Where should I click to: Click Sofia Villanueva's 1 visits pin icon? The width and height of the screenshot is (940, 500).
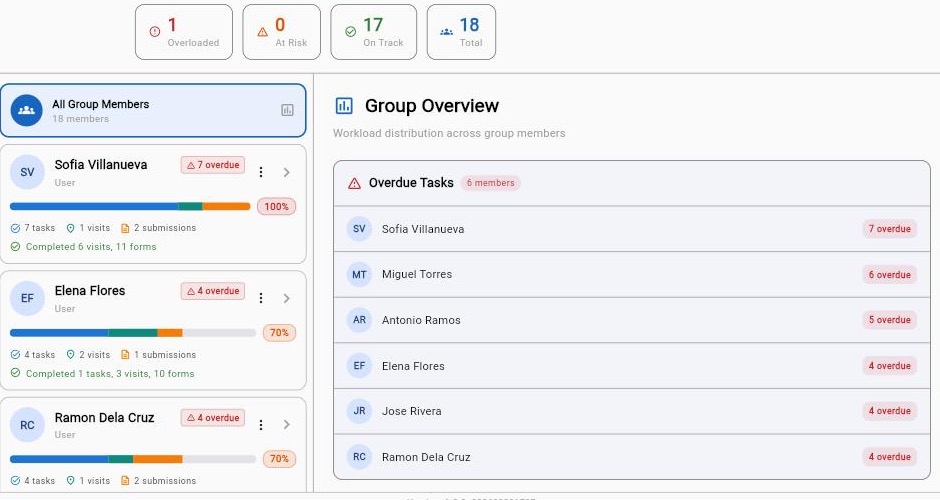click(70, 228)
